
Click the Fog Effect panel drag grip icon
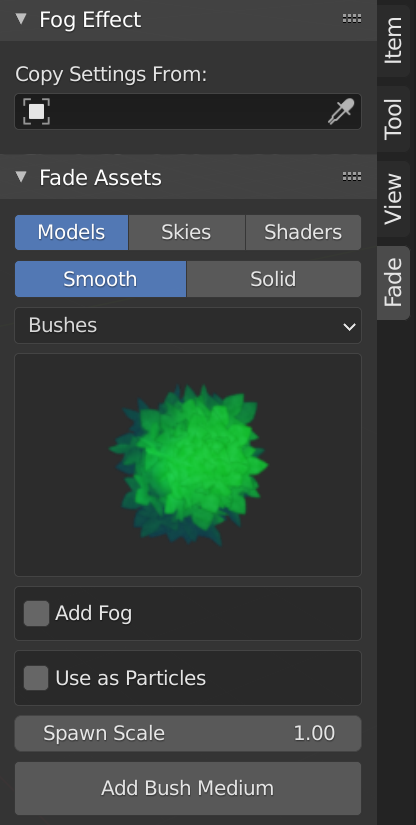pos(352,19)
